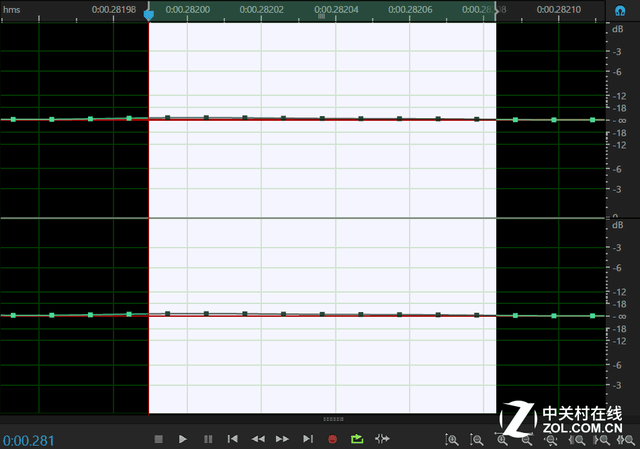The height and width of the screenshot is (449, 640).
Task: Start recording with red Record button
Action: tap(333, 439)
